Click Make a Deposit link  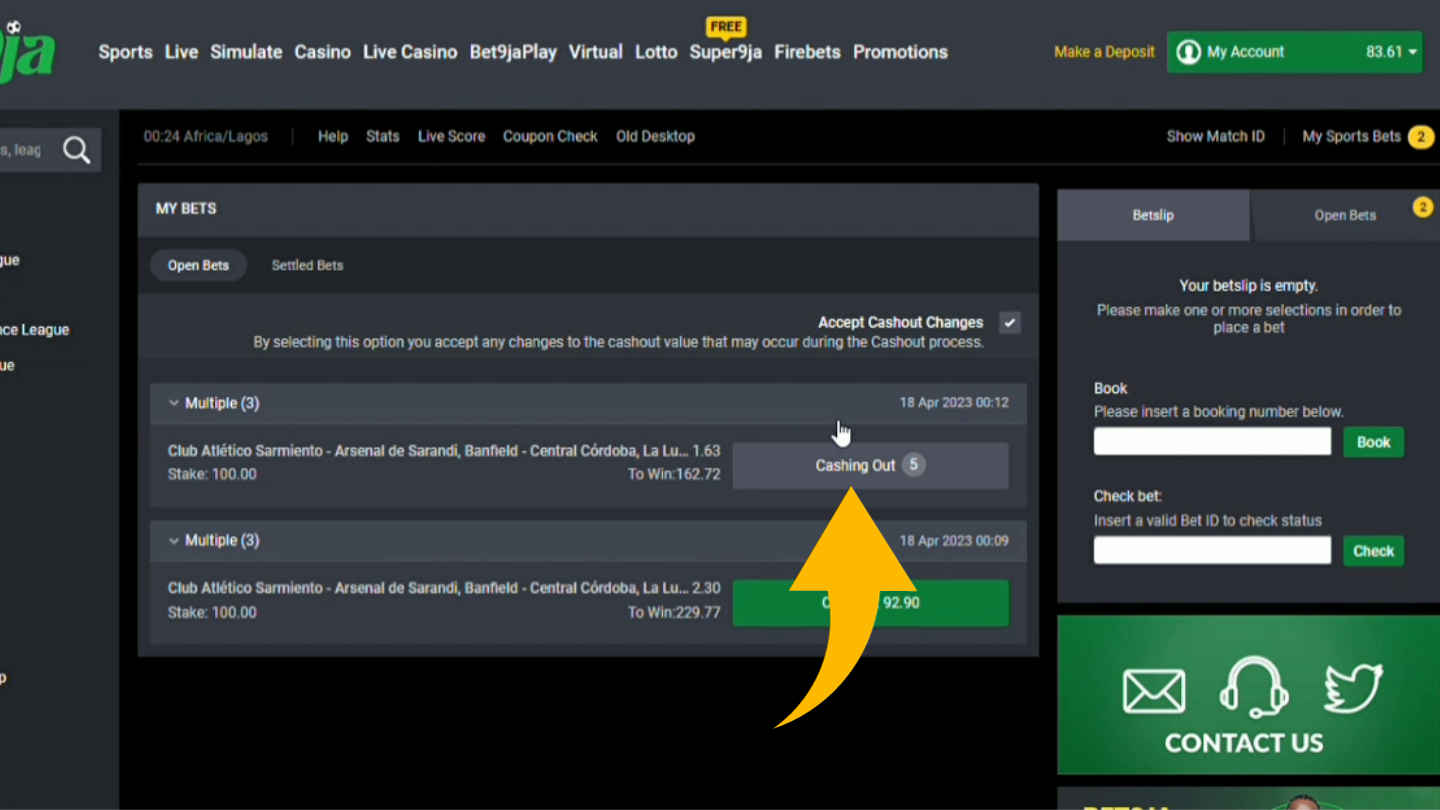[x=1104, y=52]
